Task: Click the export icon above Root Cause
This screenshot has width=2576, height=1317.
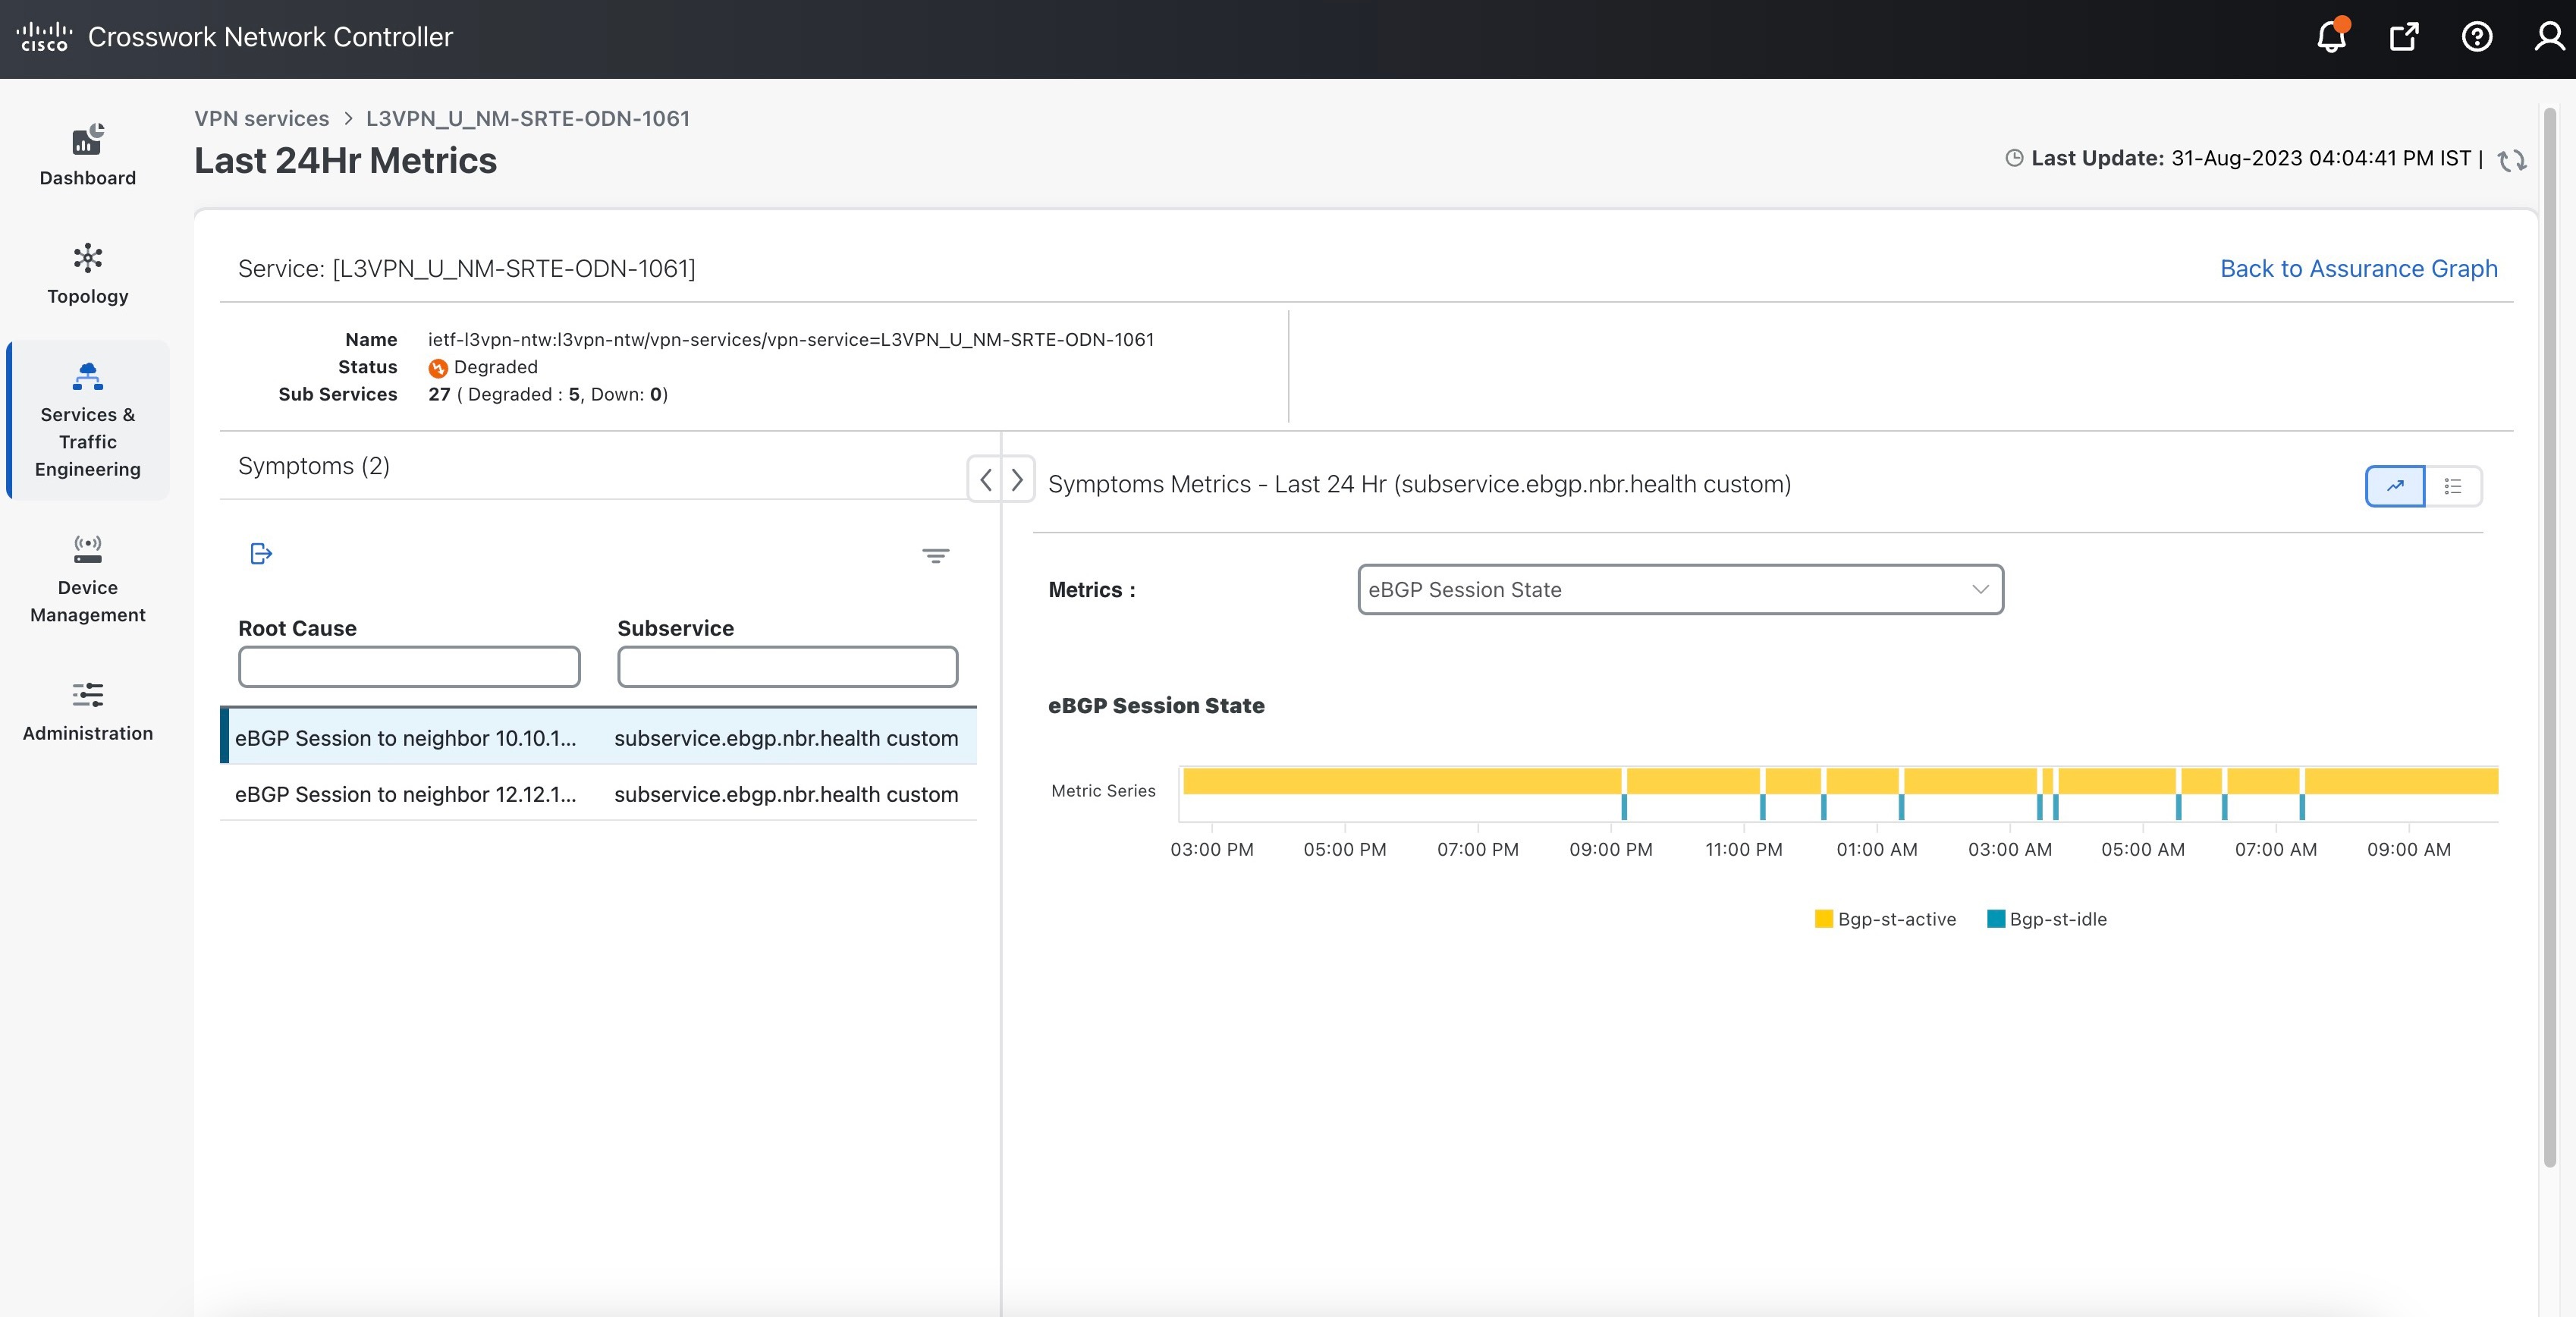Action: point(261,554)
